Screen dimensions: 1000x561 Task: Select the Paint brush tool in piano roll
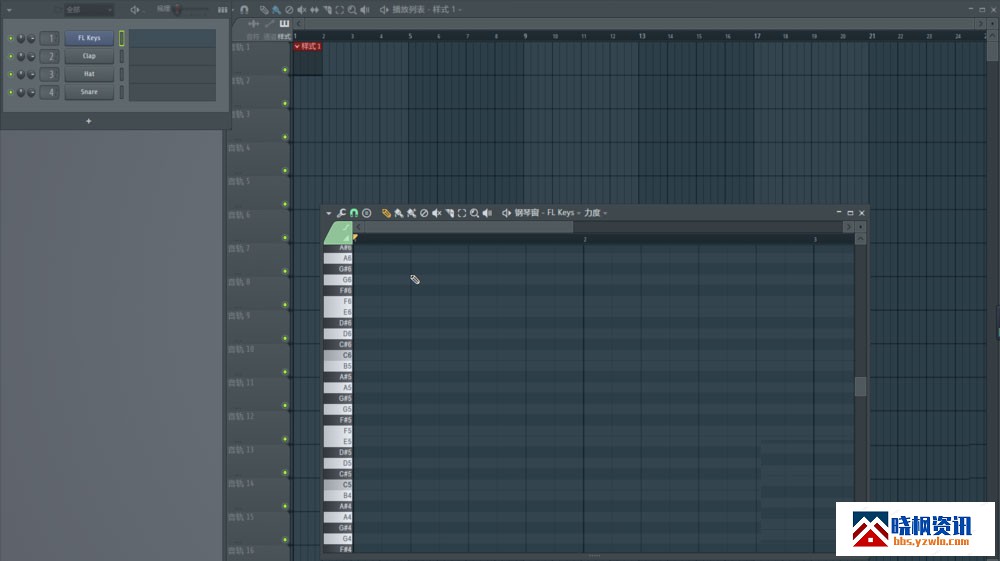399,213
